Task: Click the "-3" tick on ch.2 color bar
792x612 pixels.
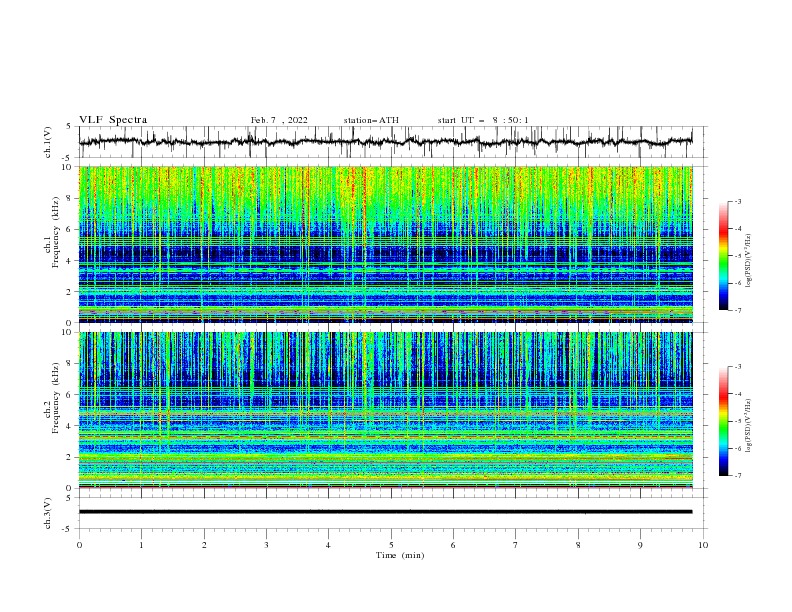Action: [737, 367]
